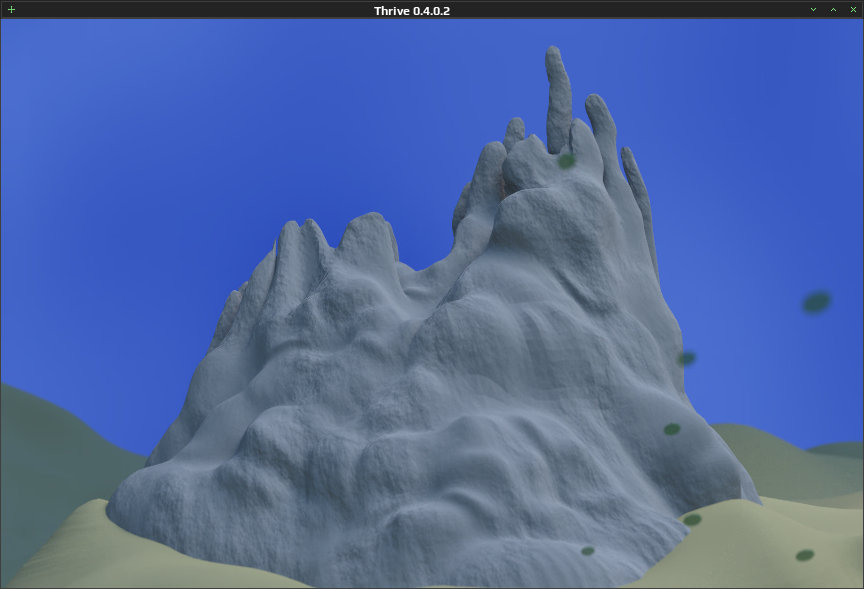Image resolution: width=864 pixels, height=589 pixels.
Task: Click small green blob at rock bottom
Action: click(x=588, y=550)
